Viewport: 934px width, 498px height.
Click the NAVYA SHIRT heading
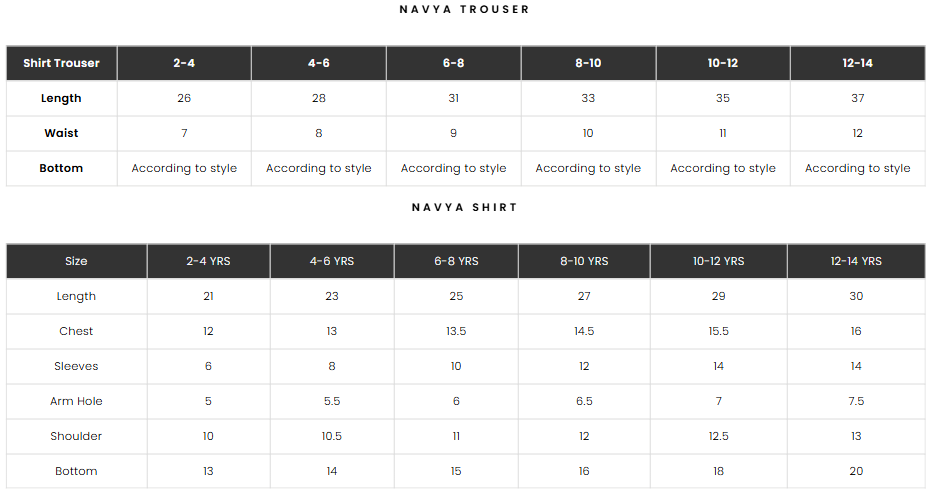point(464,207)
